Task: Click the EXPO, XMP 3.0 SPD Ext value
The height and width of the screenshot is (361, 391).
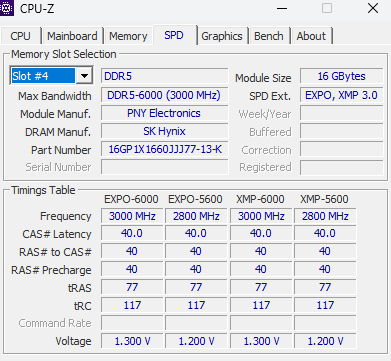Action: tap(341, 95)
